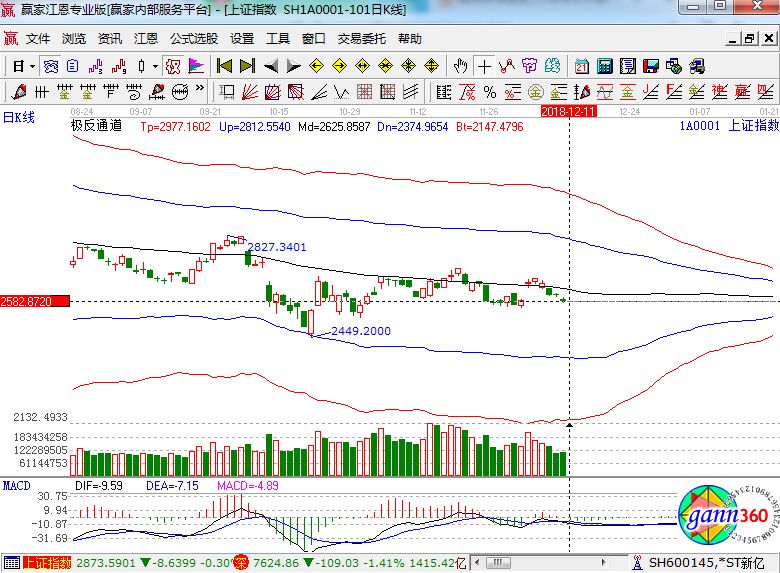Screen dimensions: 780x573
Task: Click the solid left triangle arrow
Action: pos(270,66)
